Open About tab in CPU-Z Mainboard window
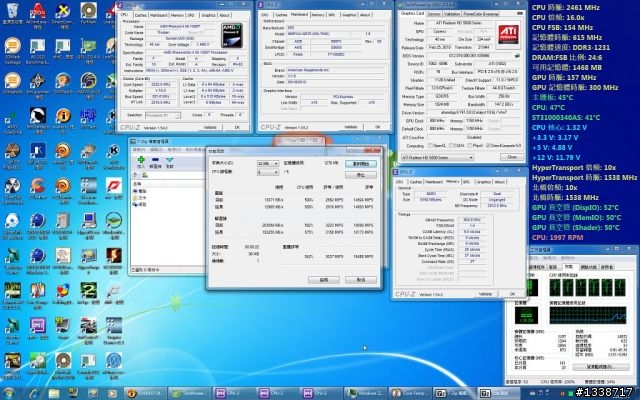640x400 pixels. (365, 15)
